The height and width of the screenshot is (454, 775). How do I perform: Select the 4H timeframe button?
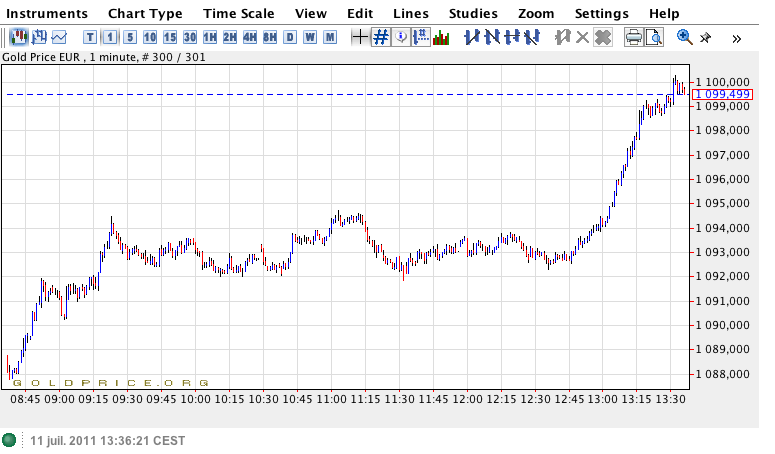click(250, 38)
